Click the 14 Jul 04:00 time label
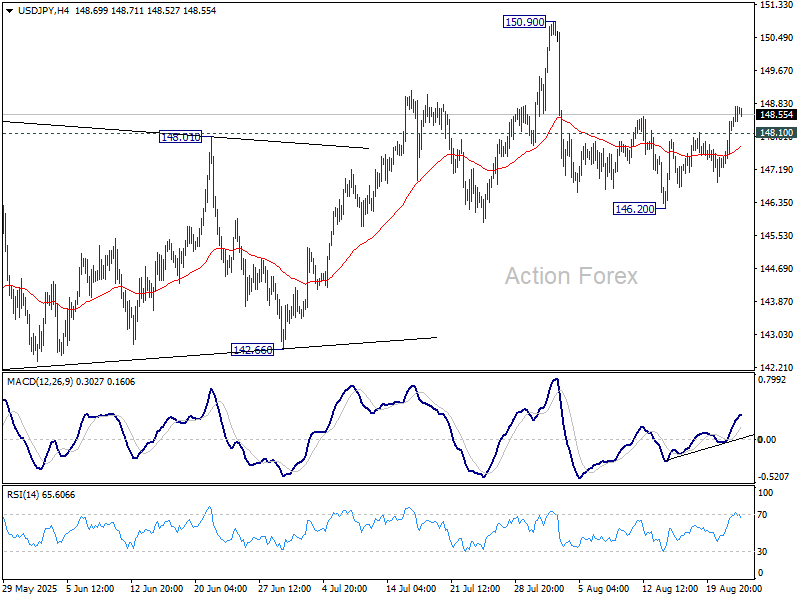 (410, 588)
